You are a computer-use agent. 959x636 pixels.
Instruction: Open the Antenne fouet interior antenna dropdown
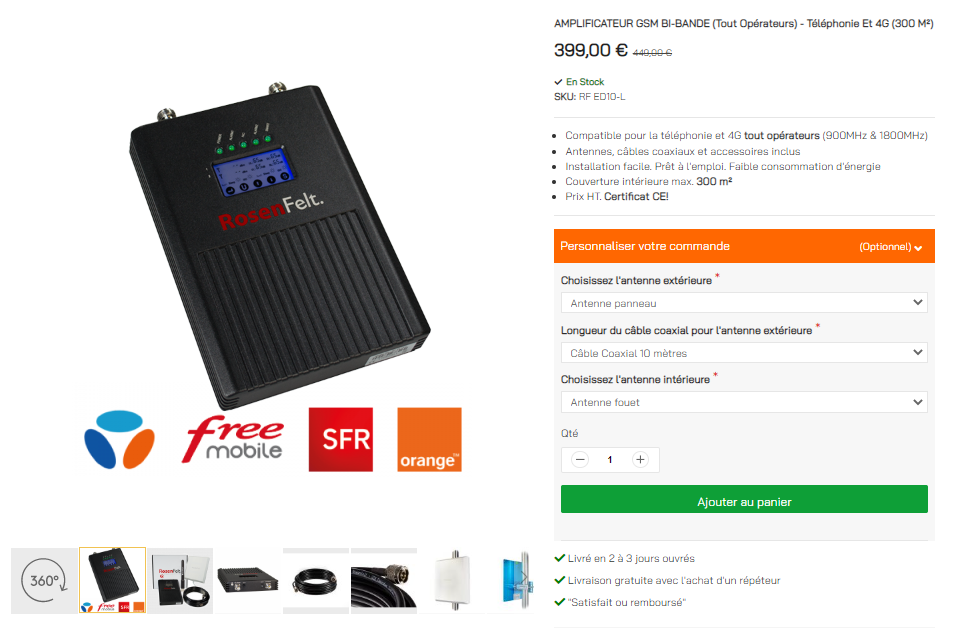click(x=744, y=402)
